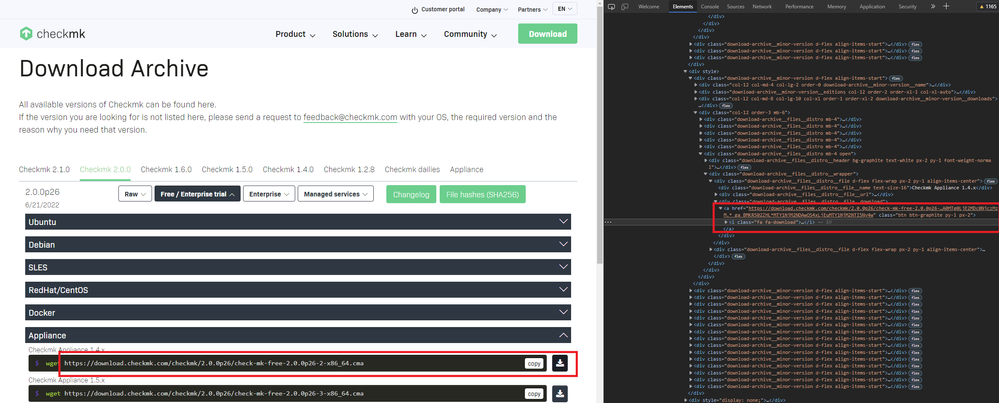Collapse the Free / Enterprise trial dropdown
The image size is (999, 403).
tap(198, 194)
